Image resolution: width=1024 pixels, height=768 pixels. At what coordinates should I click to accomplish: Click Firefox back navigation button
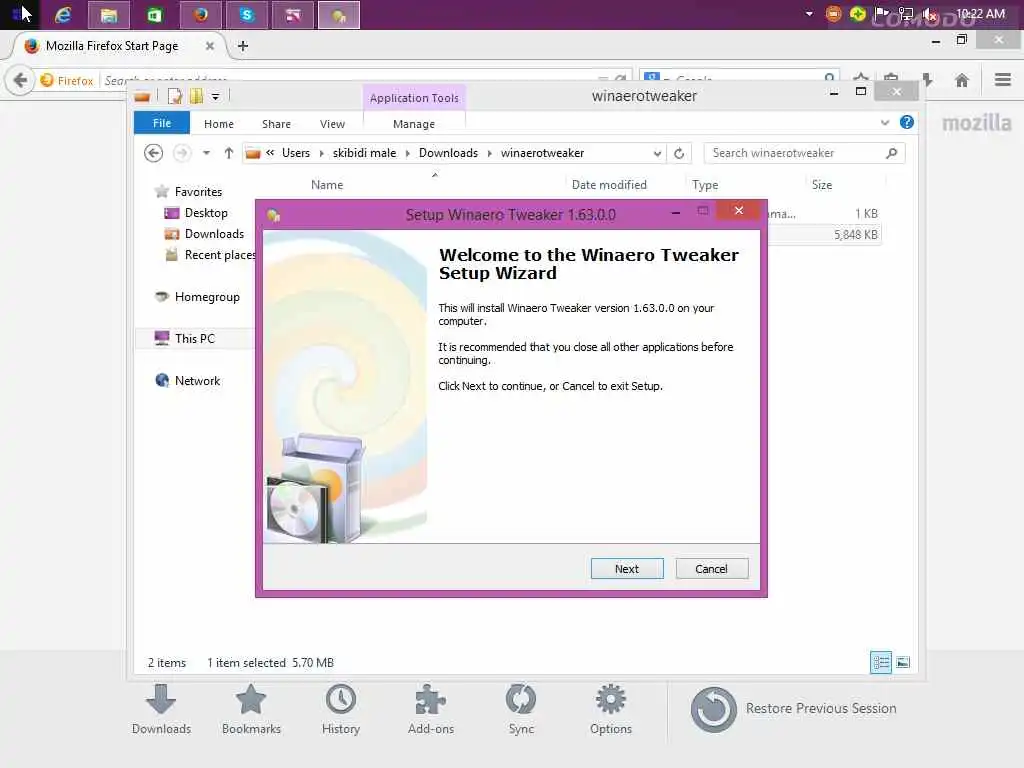20,80
